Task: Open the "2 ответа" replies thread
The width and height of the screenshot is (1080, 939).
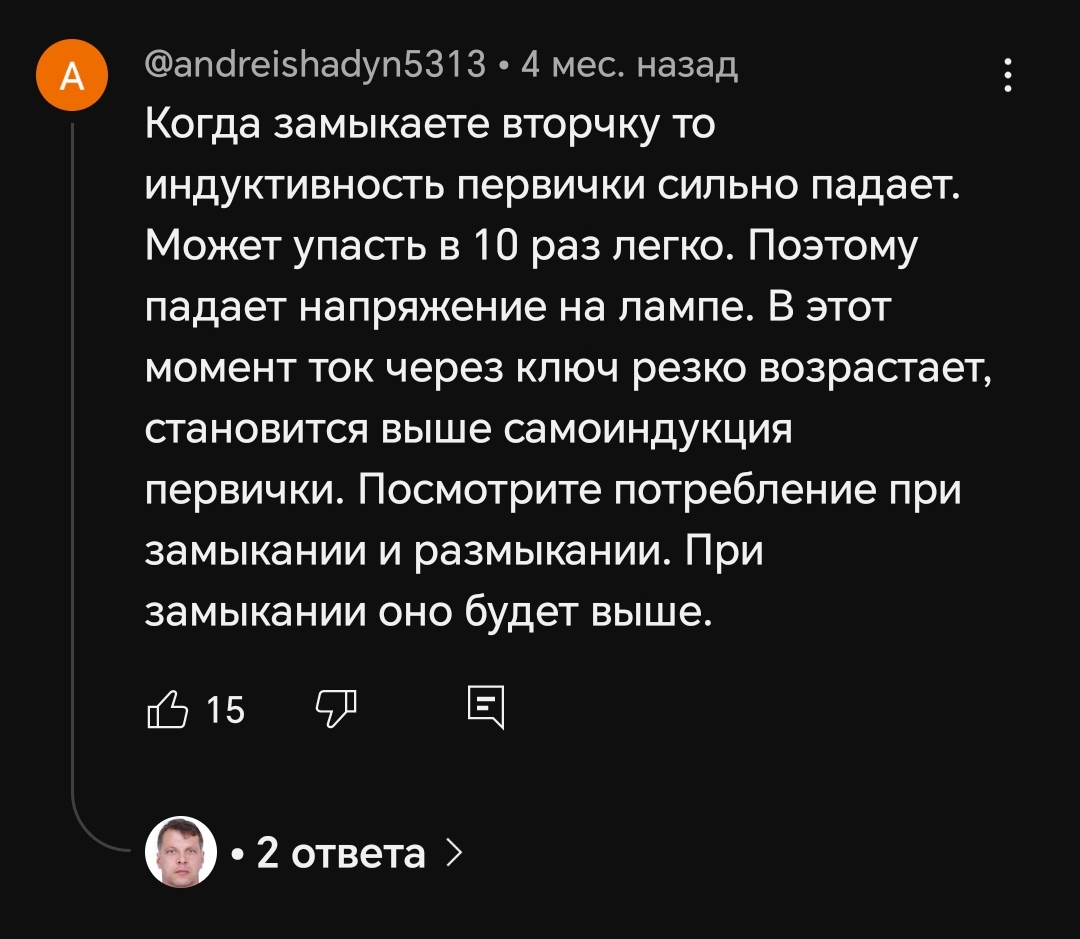Action: pyautogui.click(x=340, y=853)
